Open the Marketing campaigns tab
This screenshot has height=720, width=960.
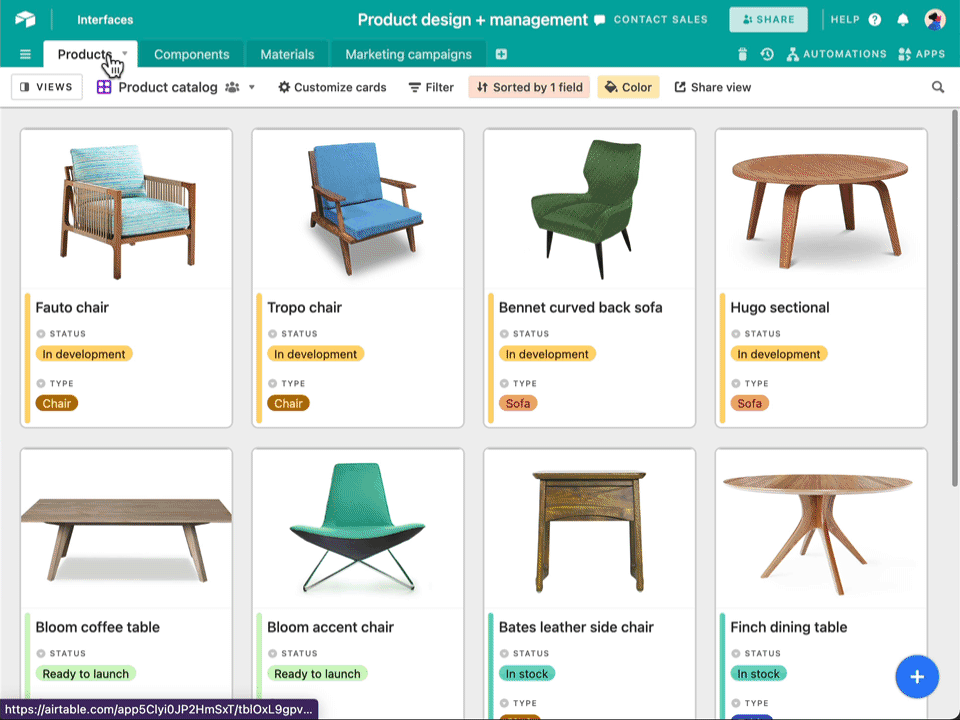(408, 54)
